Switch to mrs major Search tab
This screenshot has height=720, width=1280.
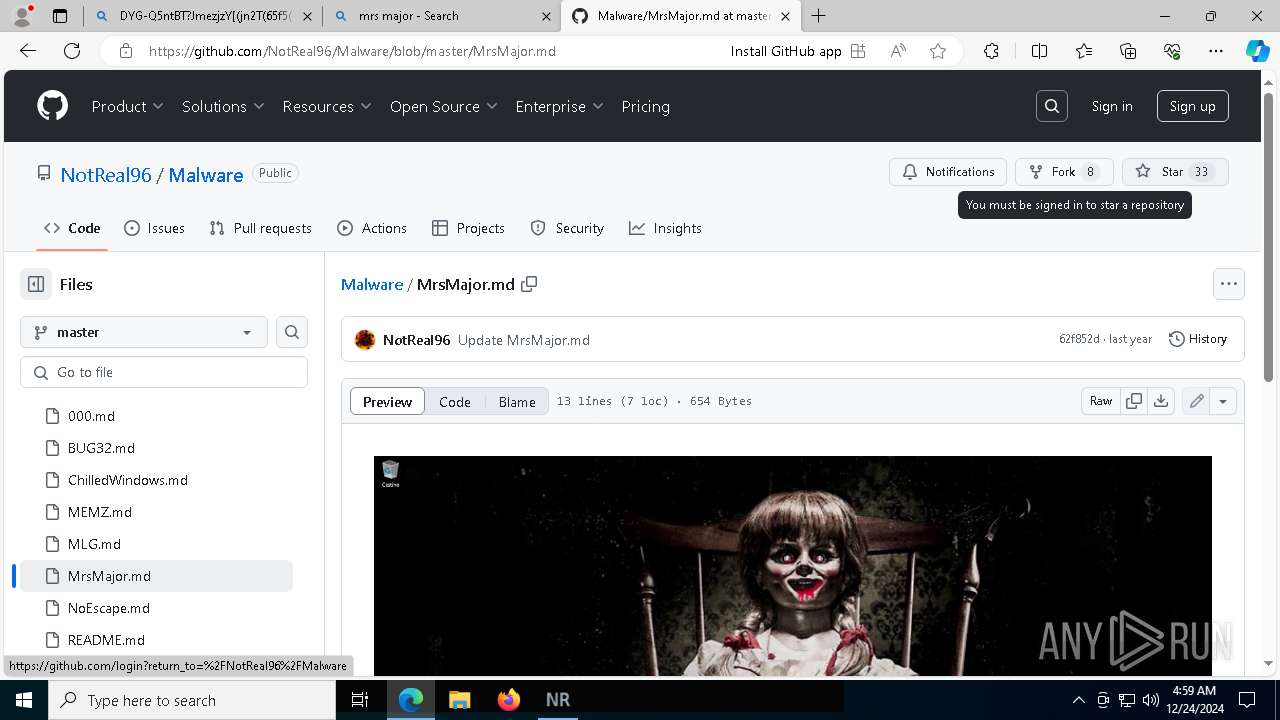tap(442, 16)
